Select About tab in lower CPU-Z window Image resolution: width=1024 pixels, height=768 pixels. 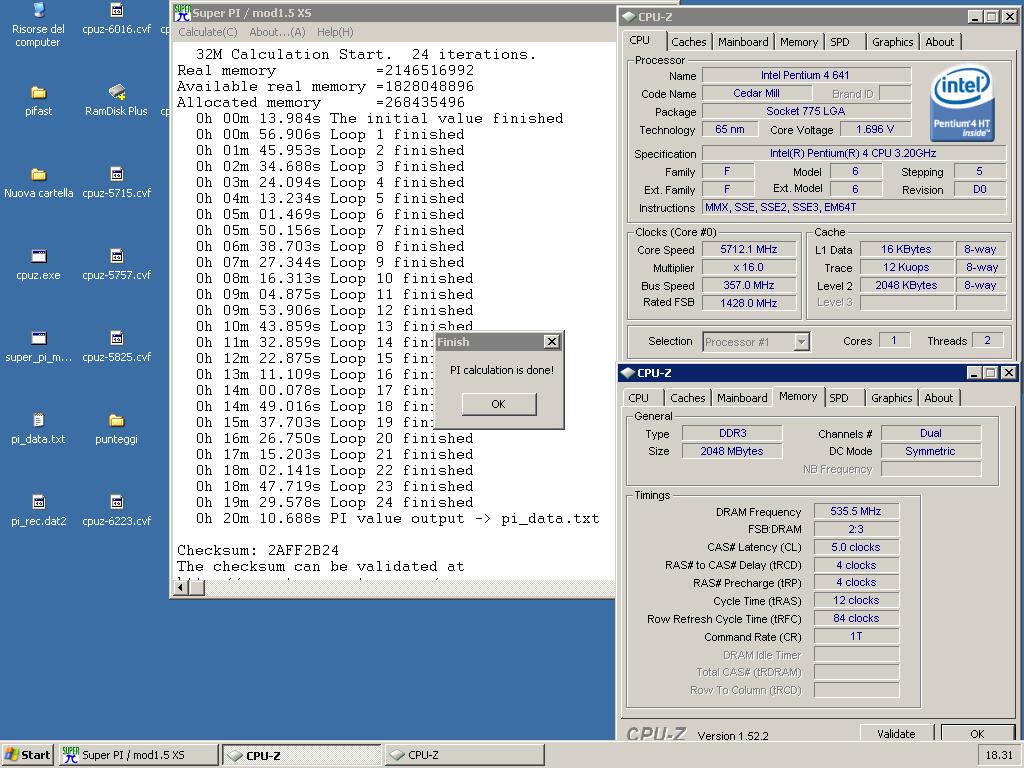(938, 398)
